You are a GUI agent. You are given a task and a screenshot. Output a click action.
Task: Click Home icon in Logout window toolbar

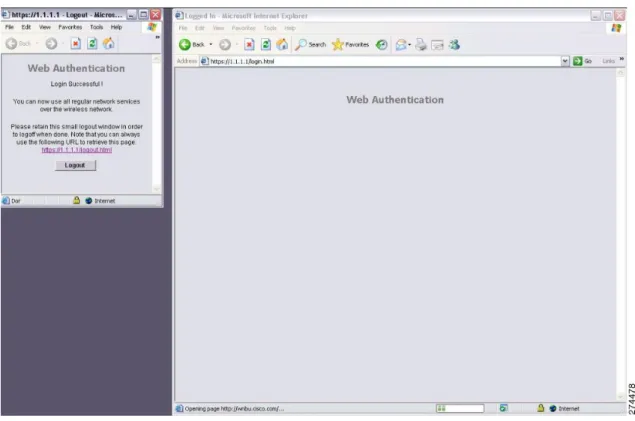click(109, 43)
